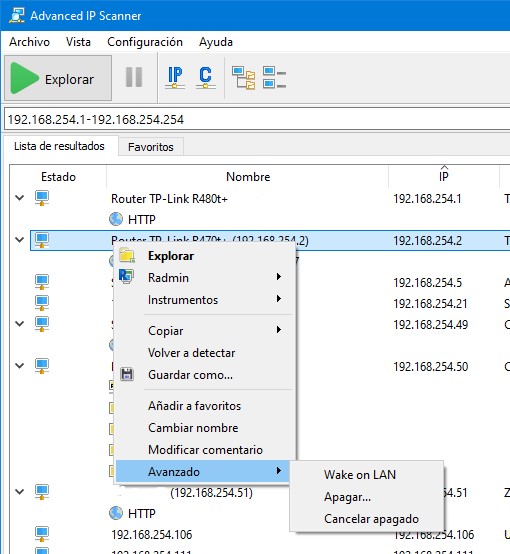Click the HTTP globe icon under R480t+ router
Image resolution: width=510 pixels, height=554 pixels.
tap(116, 219)
